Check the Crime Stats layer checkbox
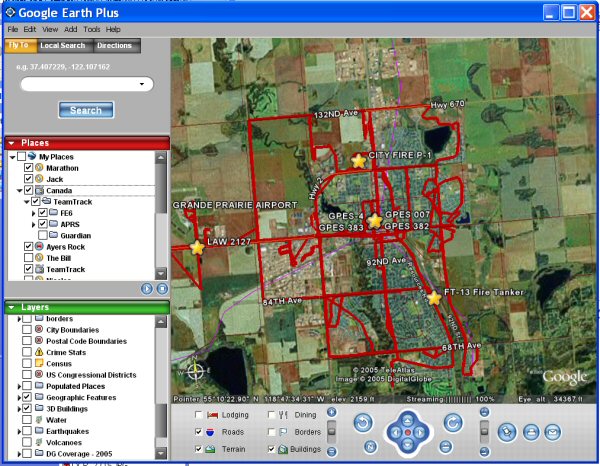Screen dimensions: 600x466 27,352
